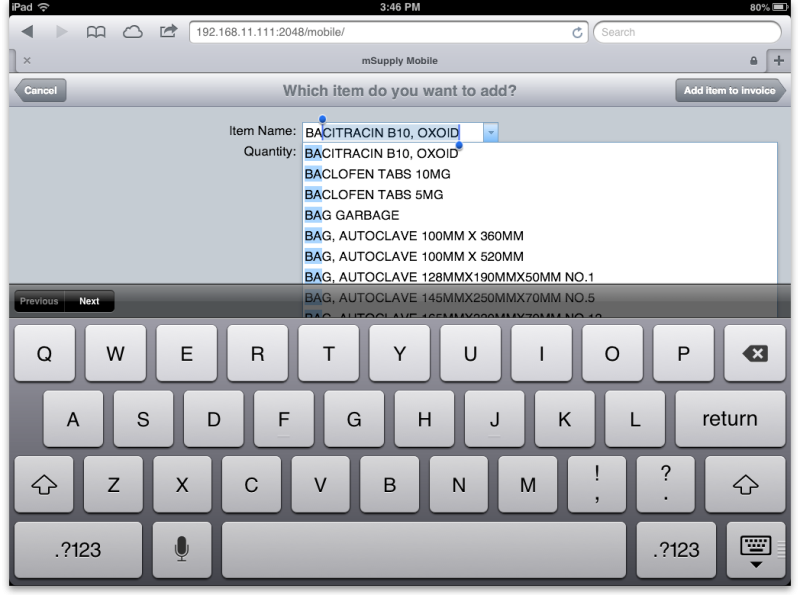Tap the microphone dictation key

182,549
